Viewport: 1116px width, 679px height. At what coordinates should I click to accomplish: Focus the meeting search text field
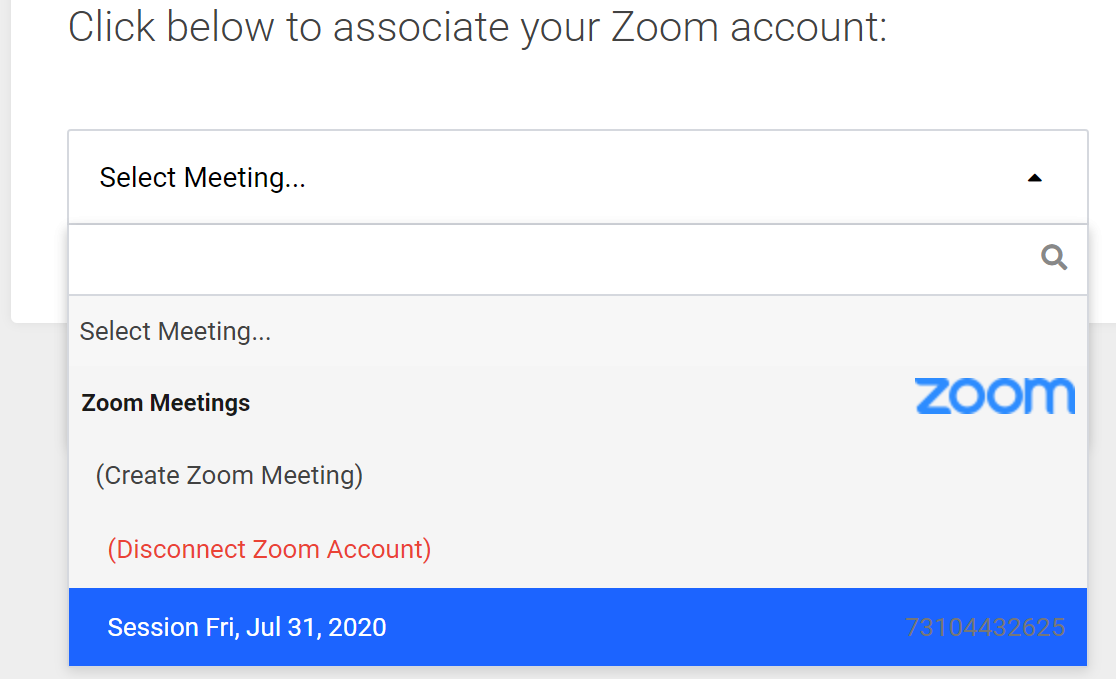550,259
